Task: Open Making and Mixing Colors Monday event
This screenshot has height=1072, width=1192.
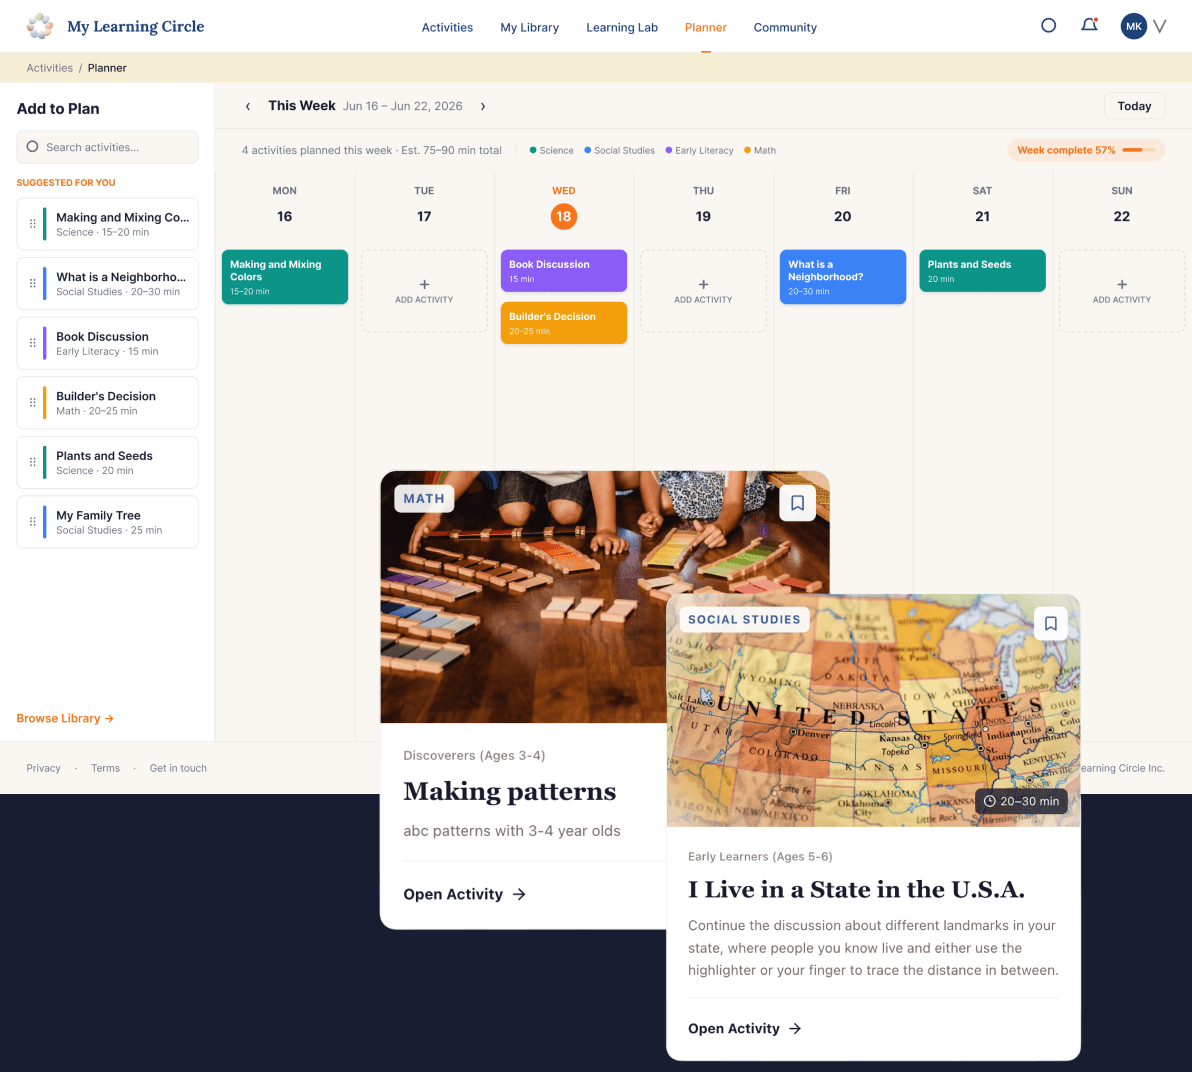Action: [285, 277]
